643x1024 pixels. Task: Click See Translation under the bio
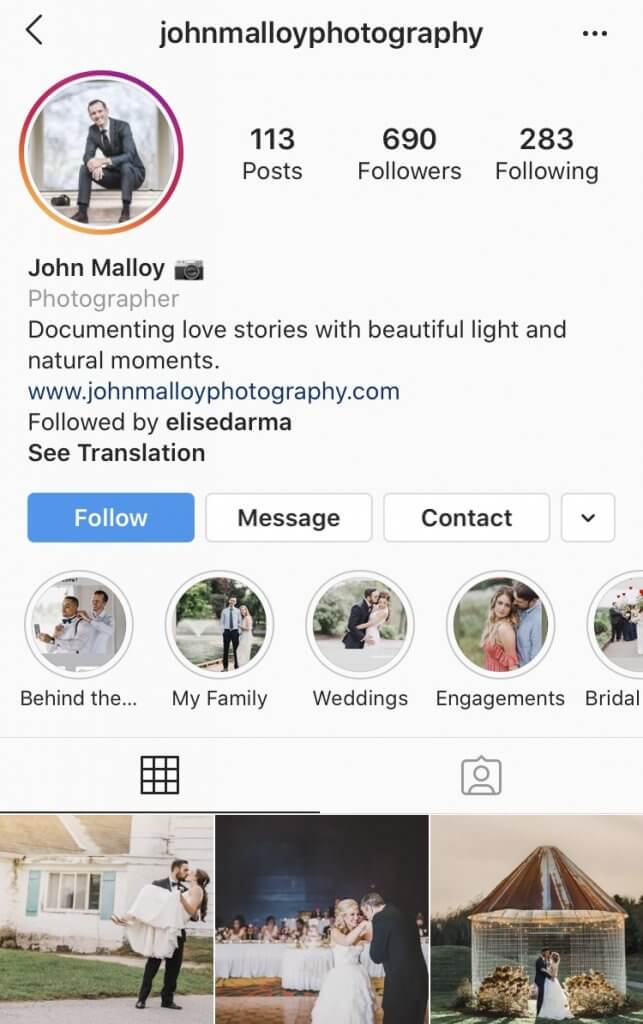(x=117, y=453)
